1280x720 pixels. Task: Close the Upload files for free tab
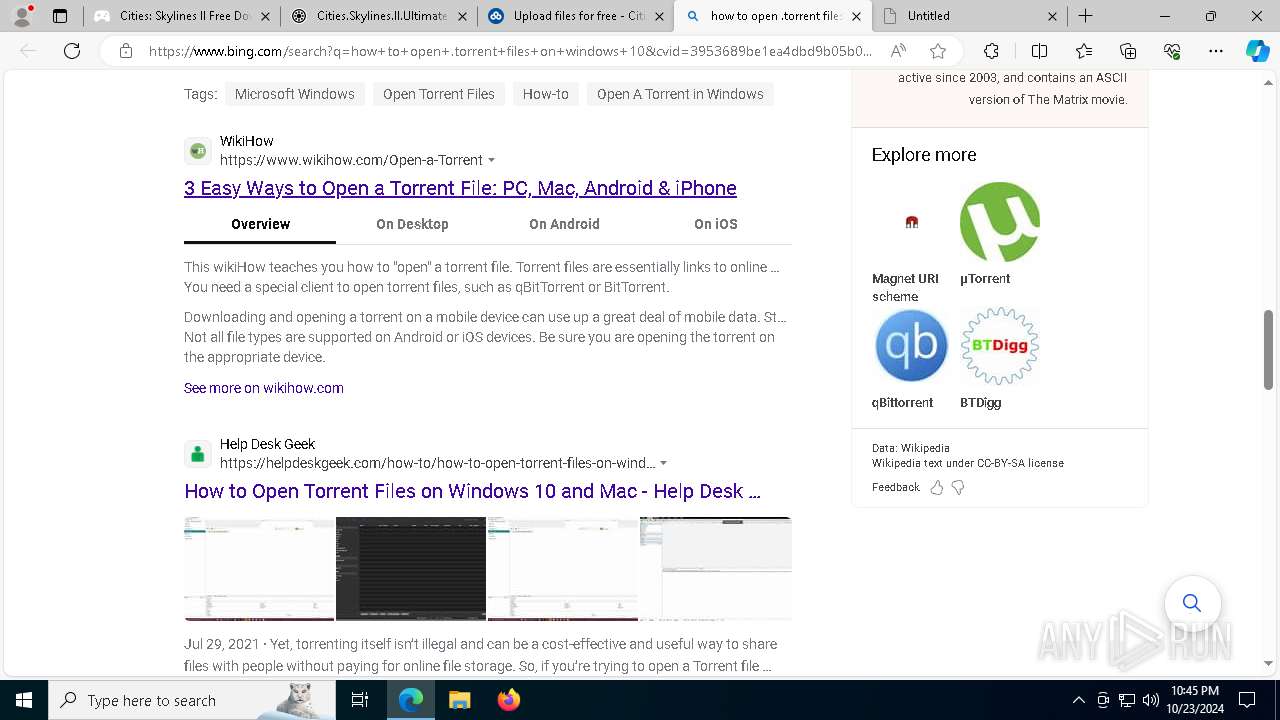(x=659, y=16)
